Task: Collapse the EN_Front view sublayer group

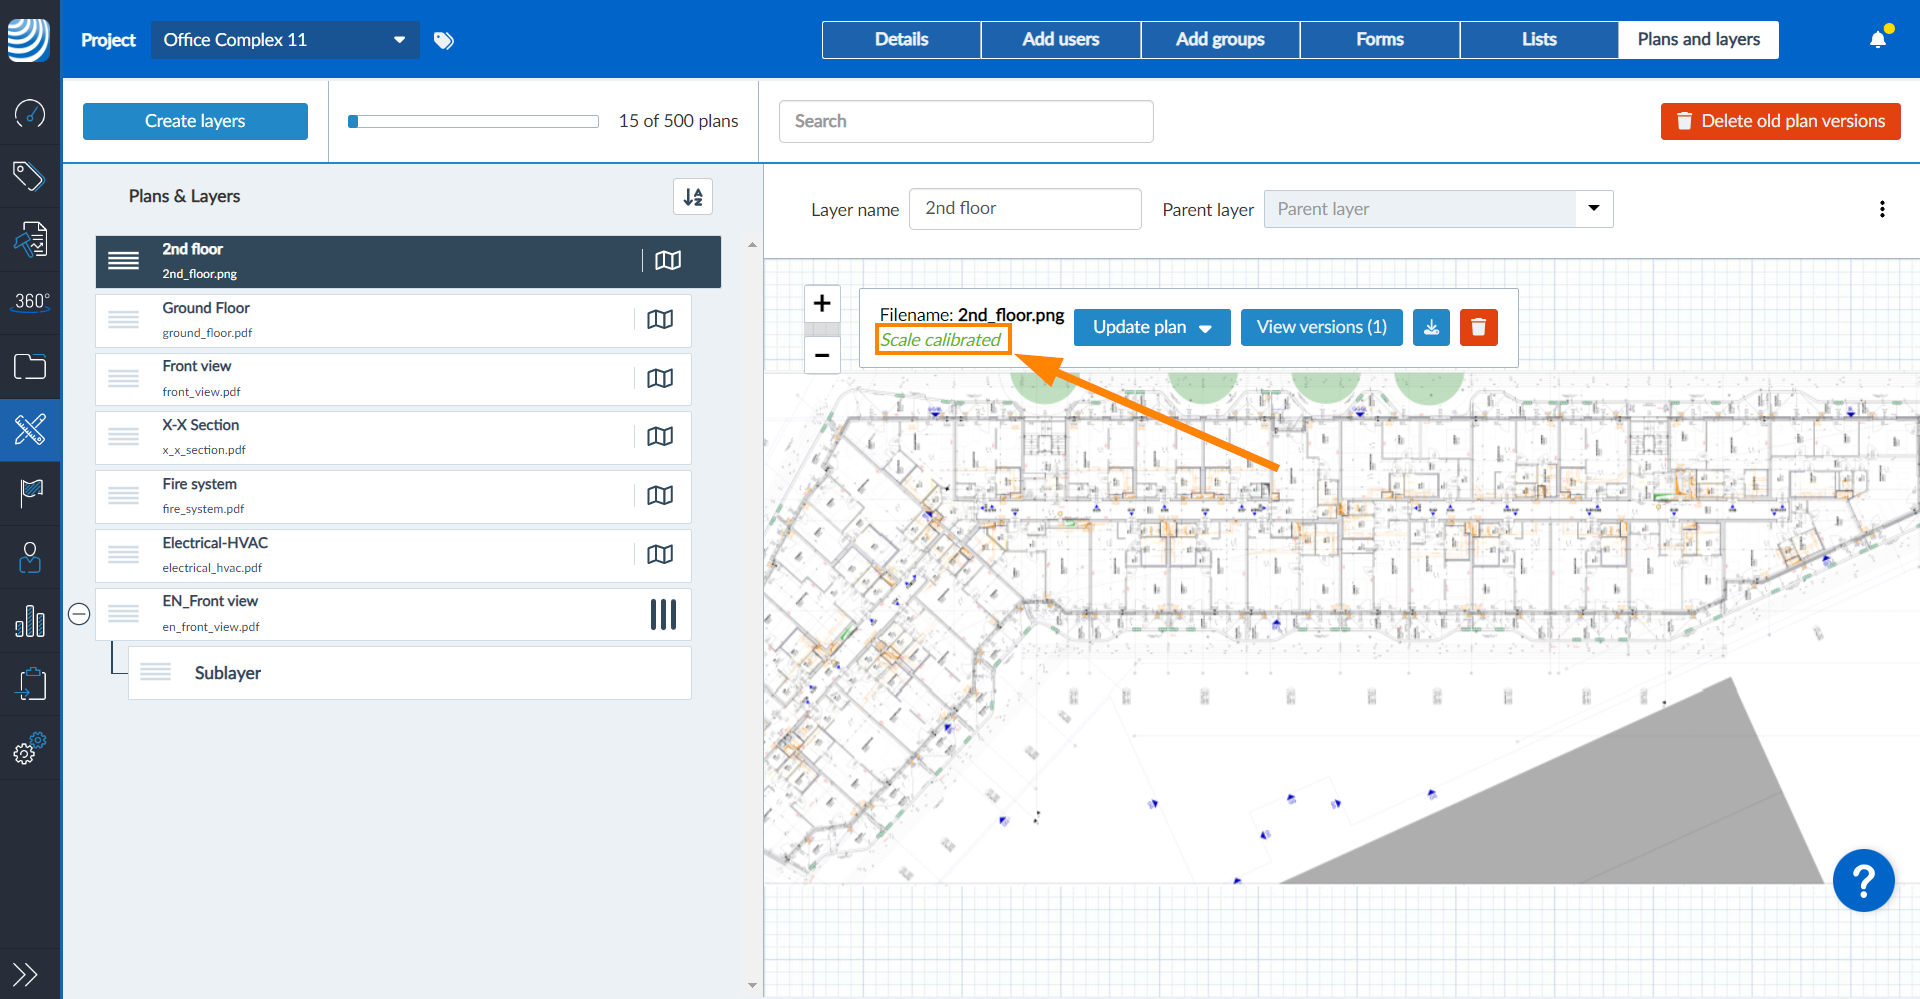Action: coord(79,614)
